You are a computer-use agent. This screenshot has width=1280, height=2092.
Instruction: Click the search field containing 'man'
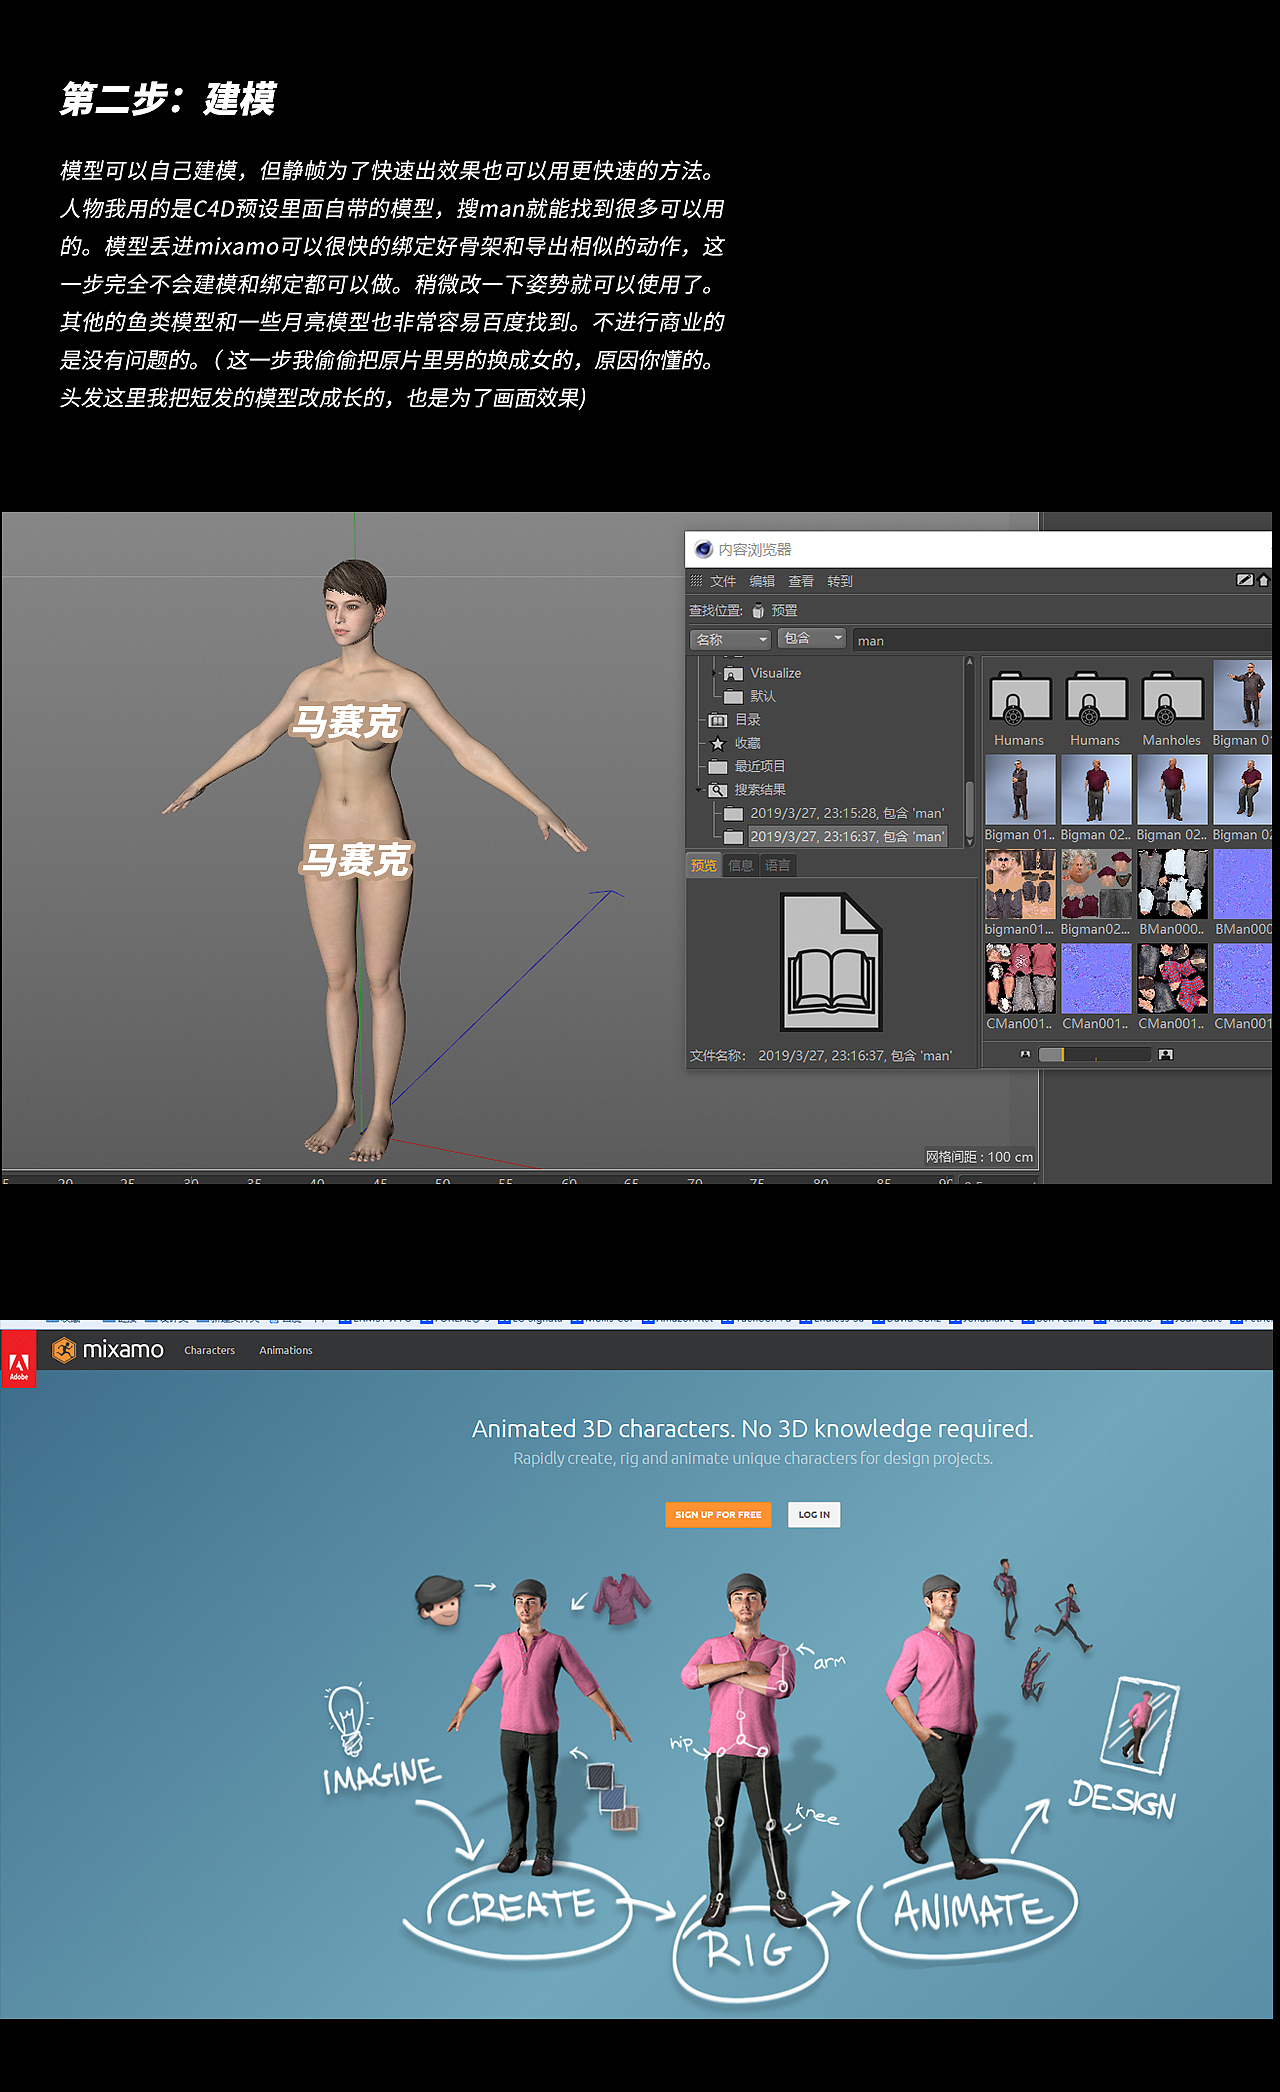pyautogui.click(x=1062, y=640)
